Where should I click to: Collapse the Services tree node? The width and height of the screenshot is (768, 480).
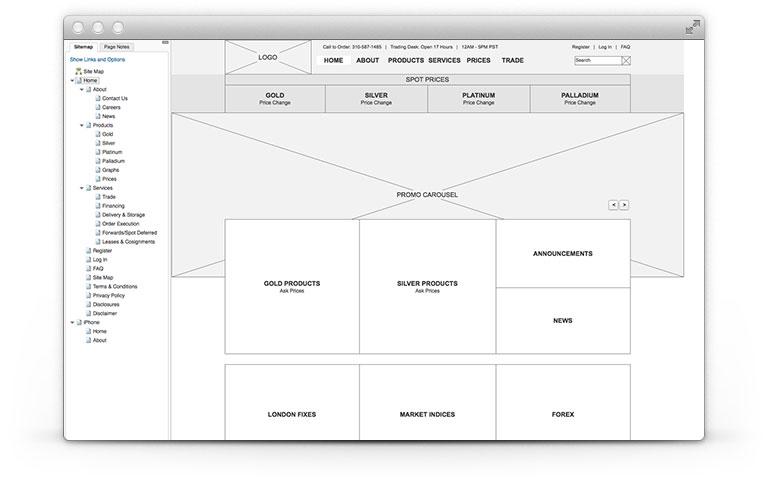82,188
